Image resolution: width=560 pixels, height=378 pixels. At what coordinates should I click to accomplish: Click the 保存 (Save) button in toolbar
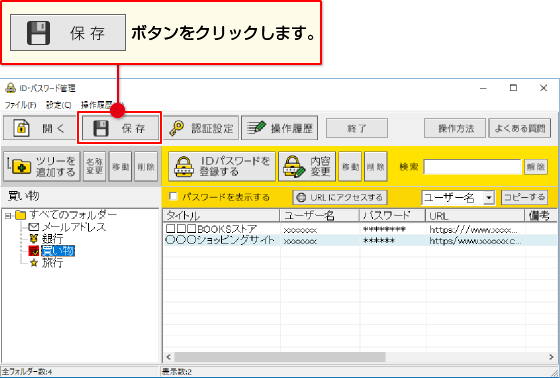[x=120, y=128]
